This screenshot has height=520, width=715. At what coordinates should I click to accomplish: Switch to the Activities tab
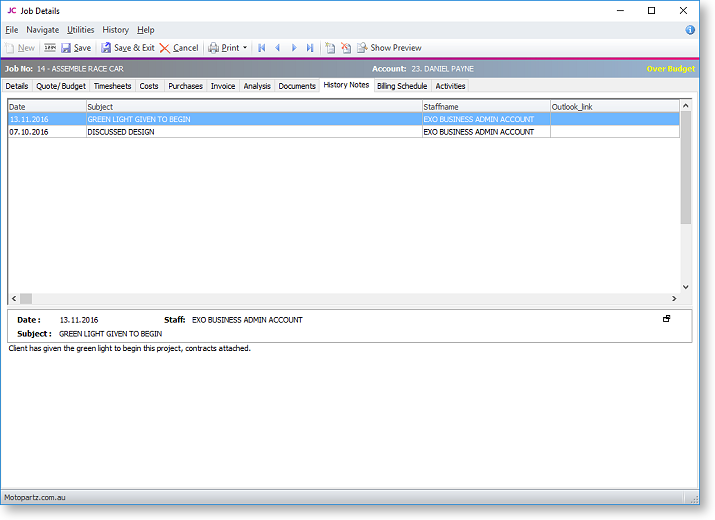tap(450, 86)
